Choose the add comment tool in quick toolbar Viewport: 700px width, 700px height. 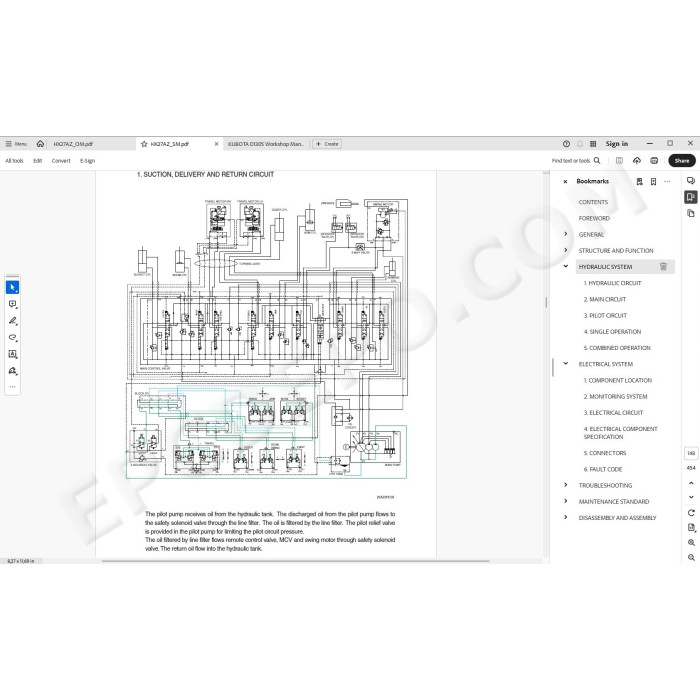tap(12, 304)
